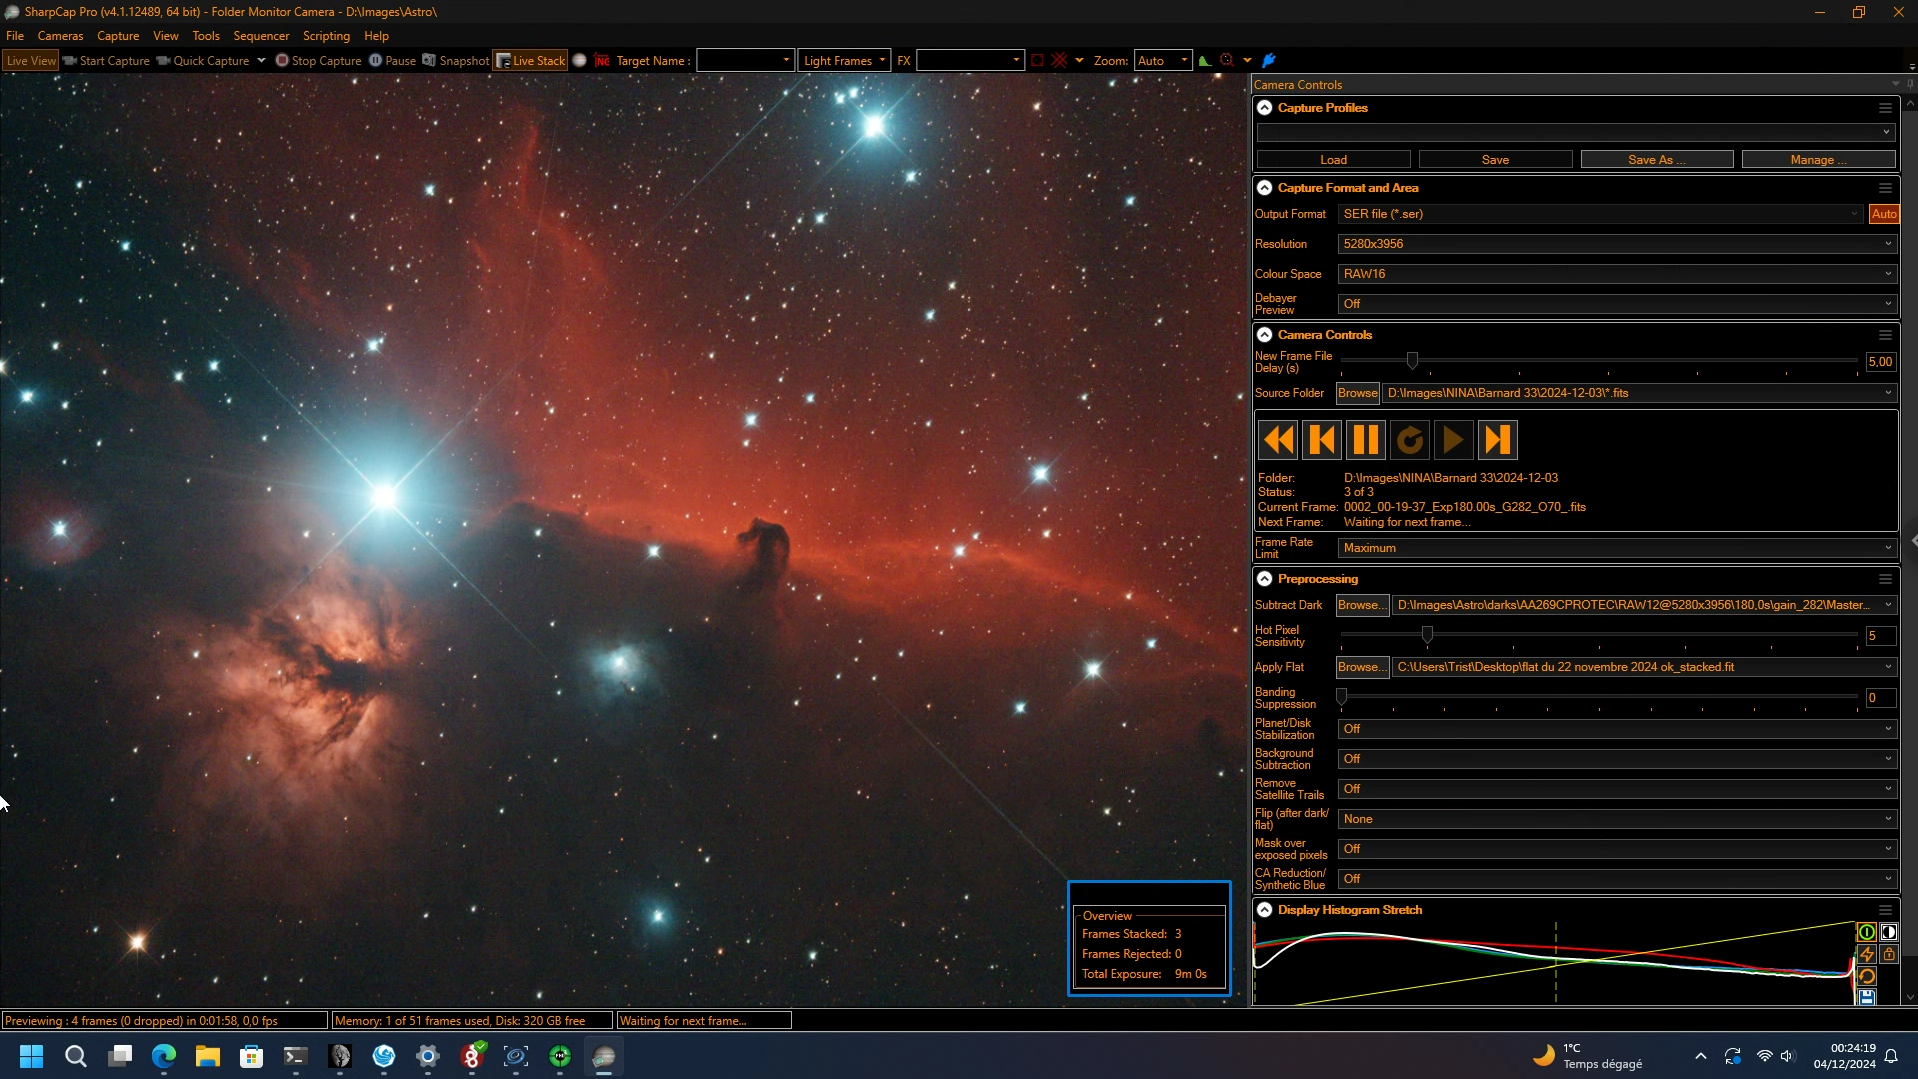This screenshot has height=1079, width=1918.
Task: Toggle the histogram stretch on/off green icon
Action: tap(1866, 932)
